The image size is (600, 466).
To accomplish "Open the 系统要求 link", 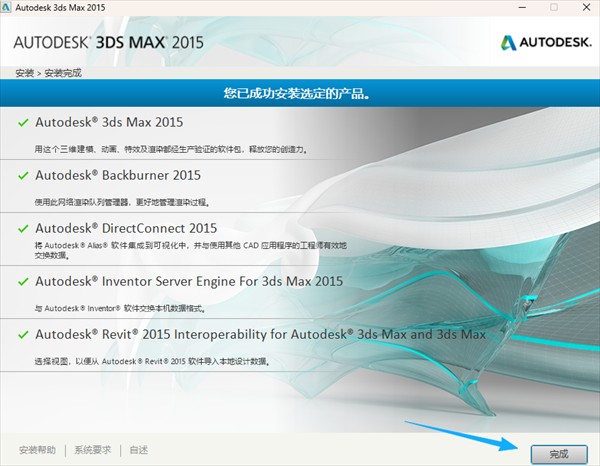I will [92, 451].
